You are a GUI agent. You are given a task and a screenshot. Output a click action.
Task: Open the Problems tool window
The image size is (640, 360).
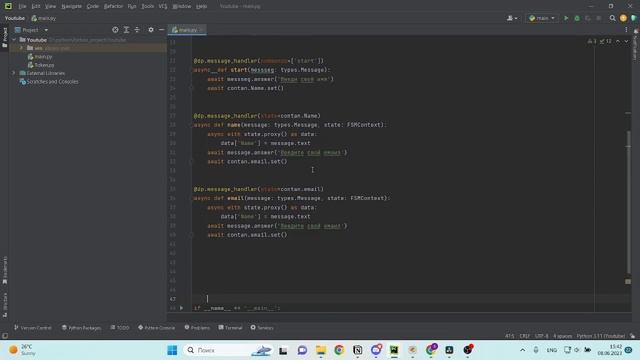(197, 328)
